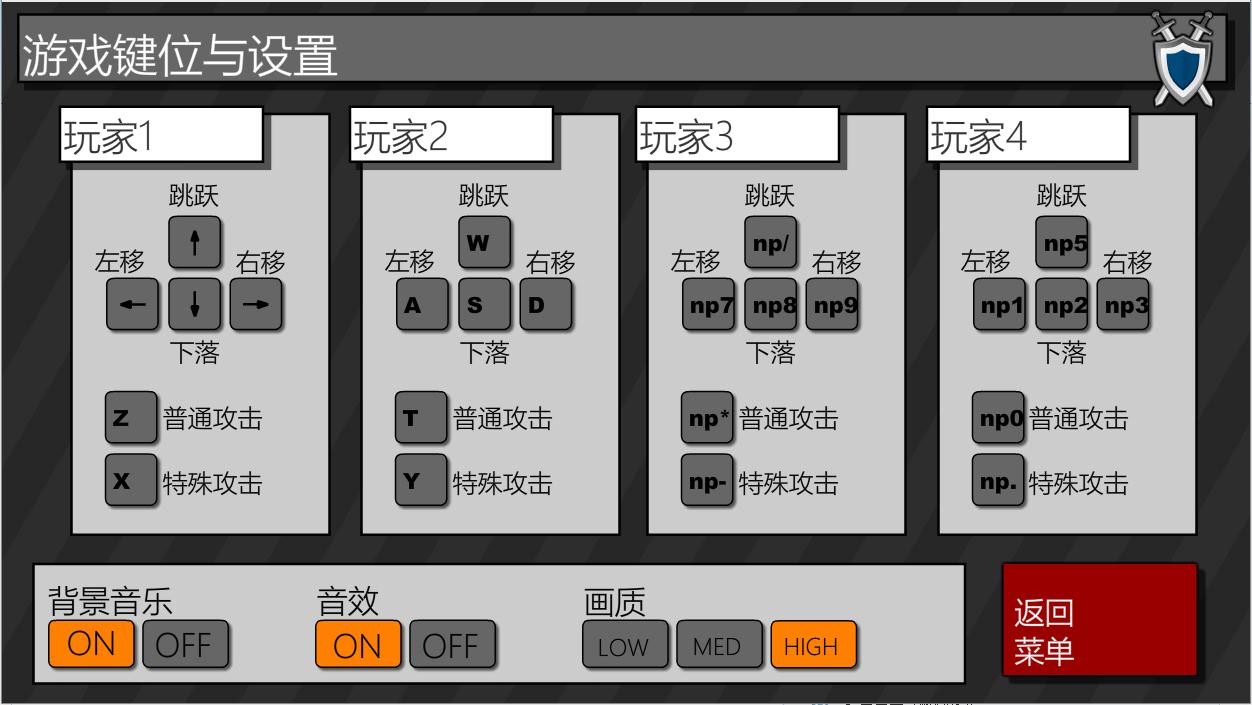Click the np* 普通攻击 key for 玩家3
Image resolution: width=1252 pixels, height=705 pixels.
(707, 418)
